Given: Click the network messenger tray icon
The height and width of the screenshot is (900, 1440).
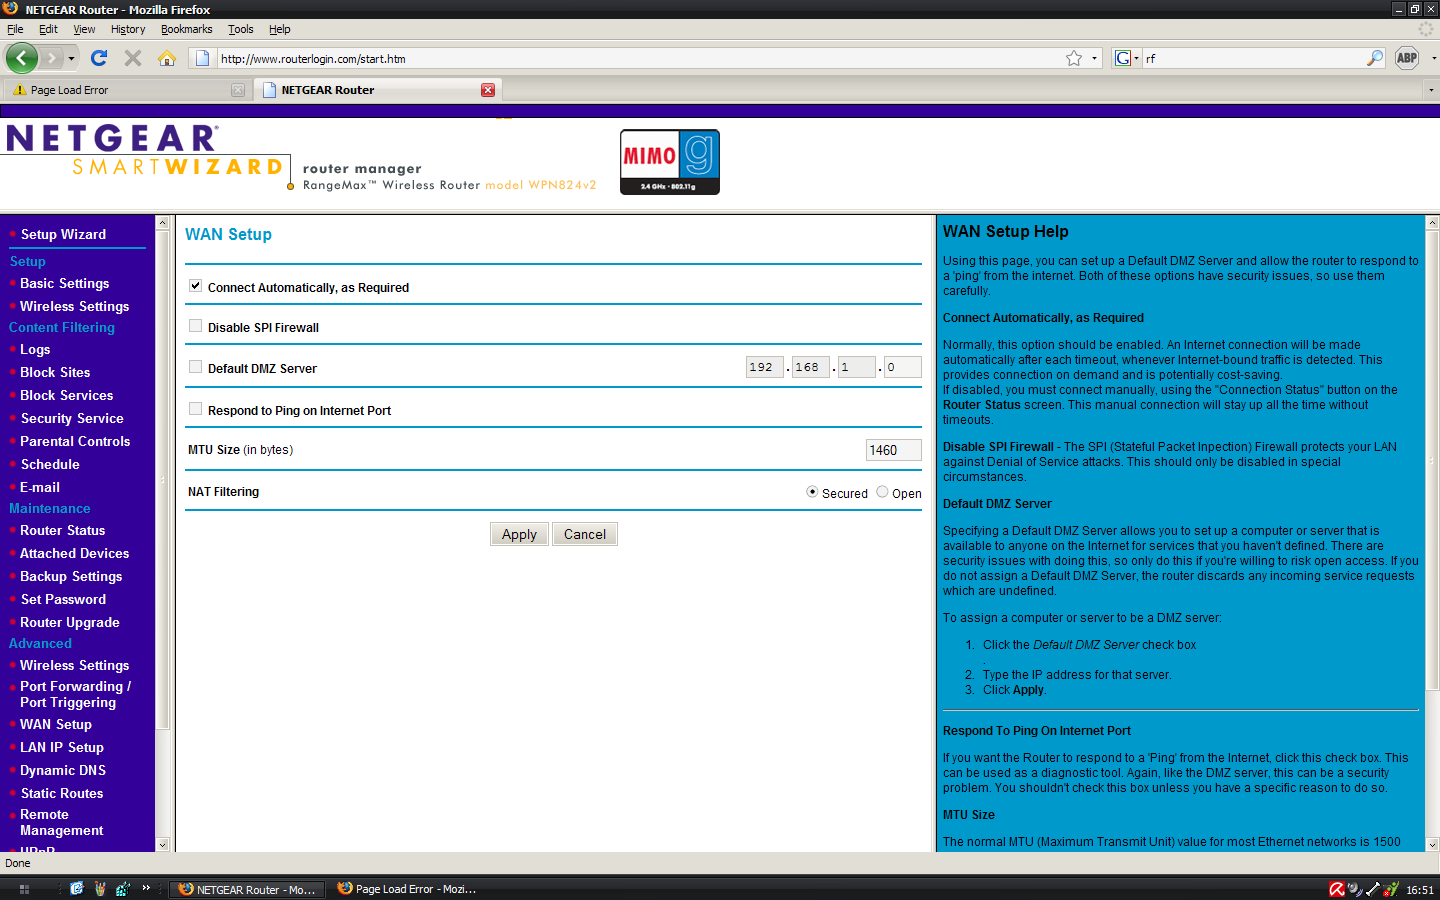Looking at the screenshot, I should (1391, 889).
